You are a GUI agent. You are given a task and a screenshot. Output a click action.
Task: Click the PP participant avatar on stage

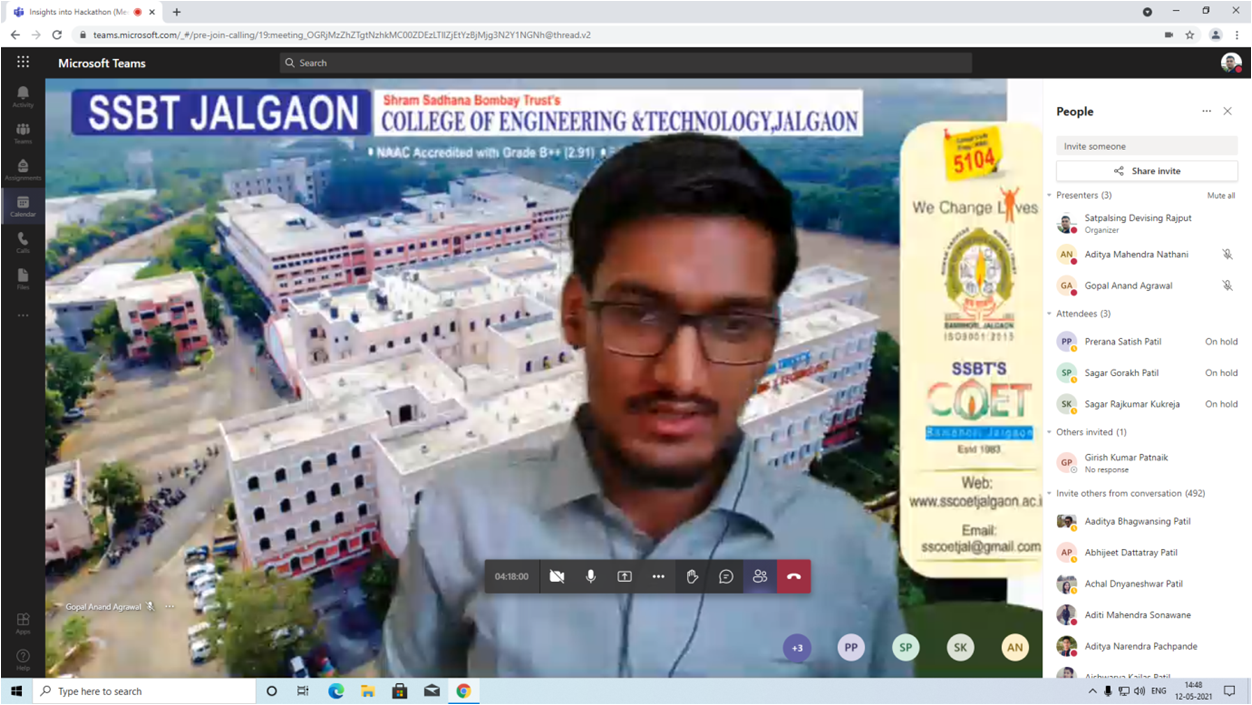(851, 648)
